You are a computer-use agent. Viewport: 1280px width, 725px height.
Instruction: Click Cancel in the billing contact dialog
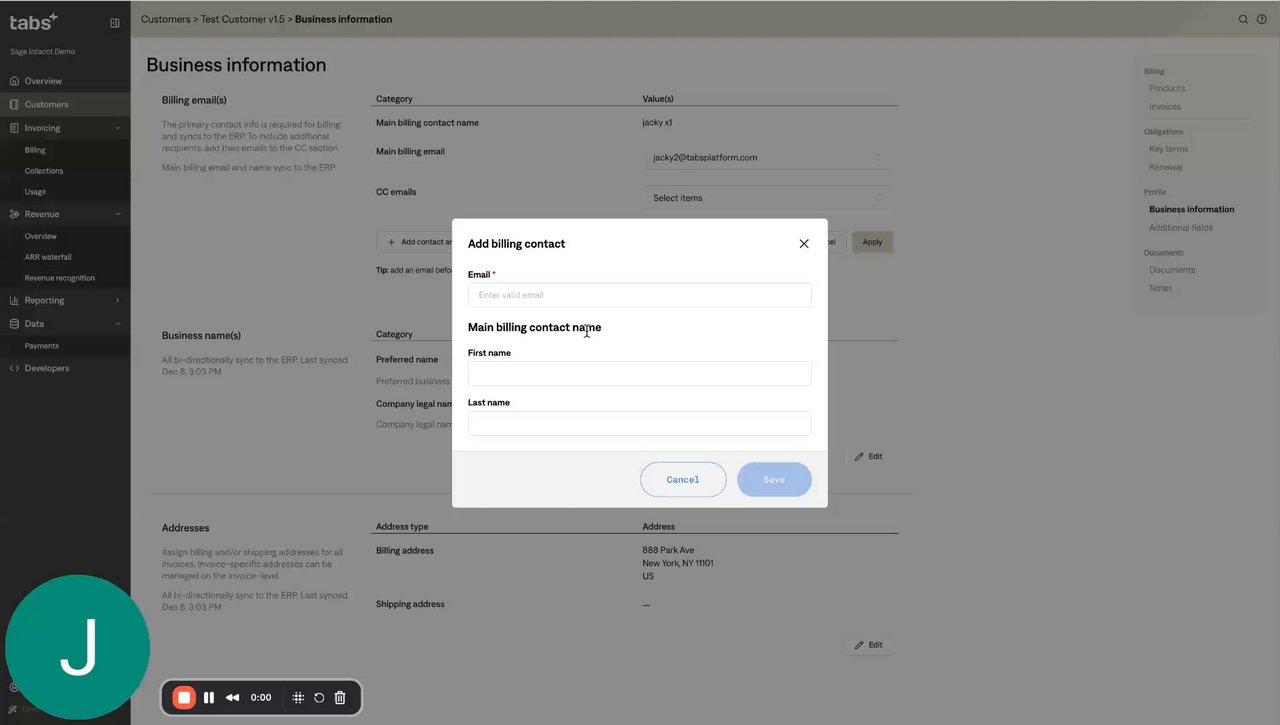click(683, 480)
